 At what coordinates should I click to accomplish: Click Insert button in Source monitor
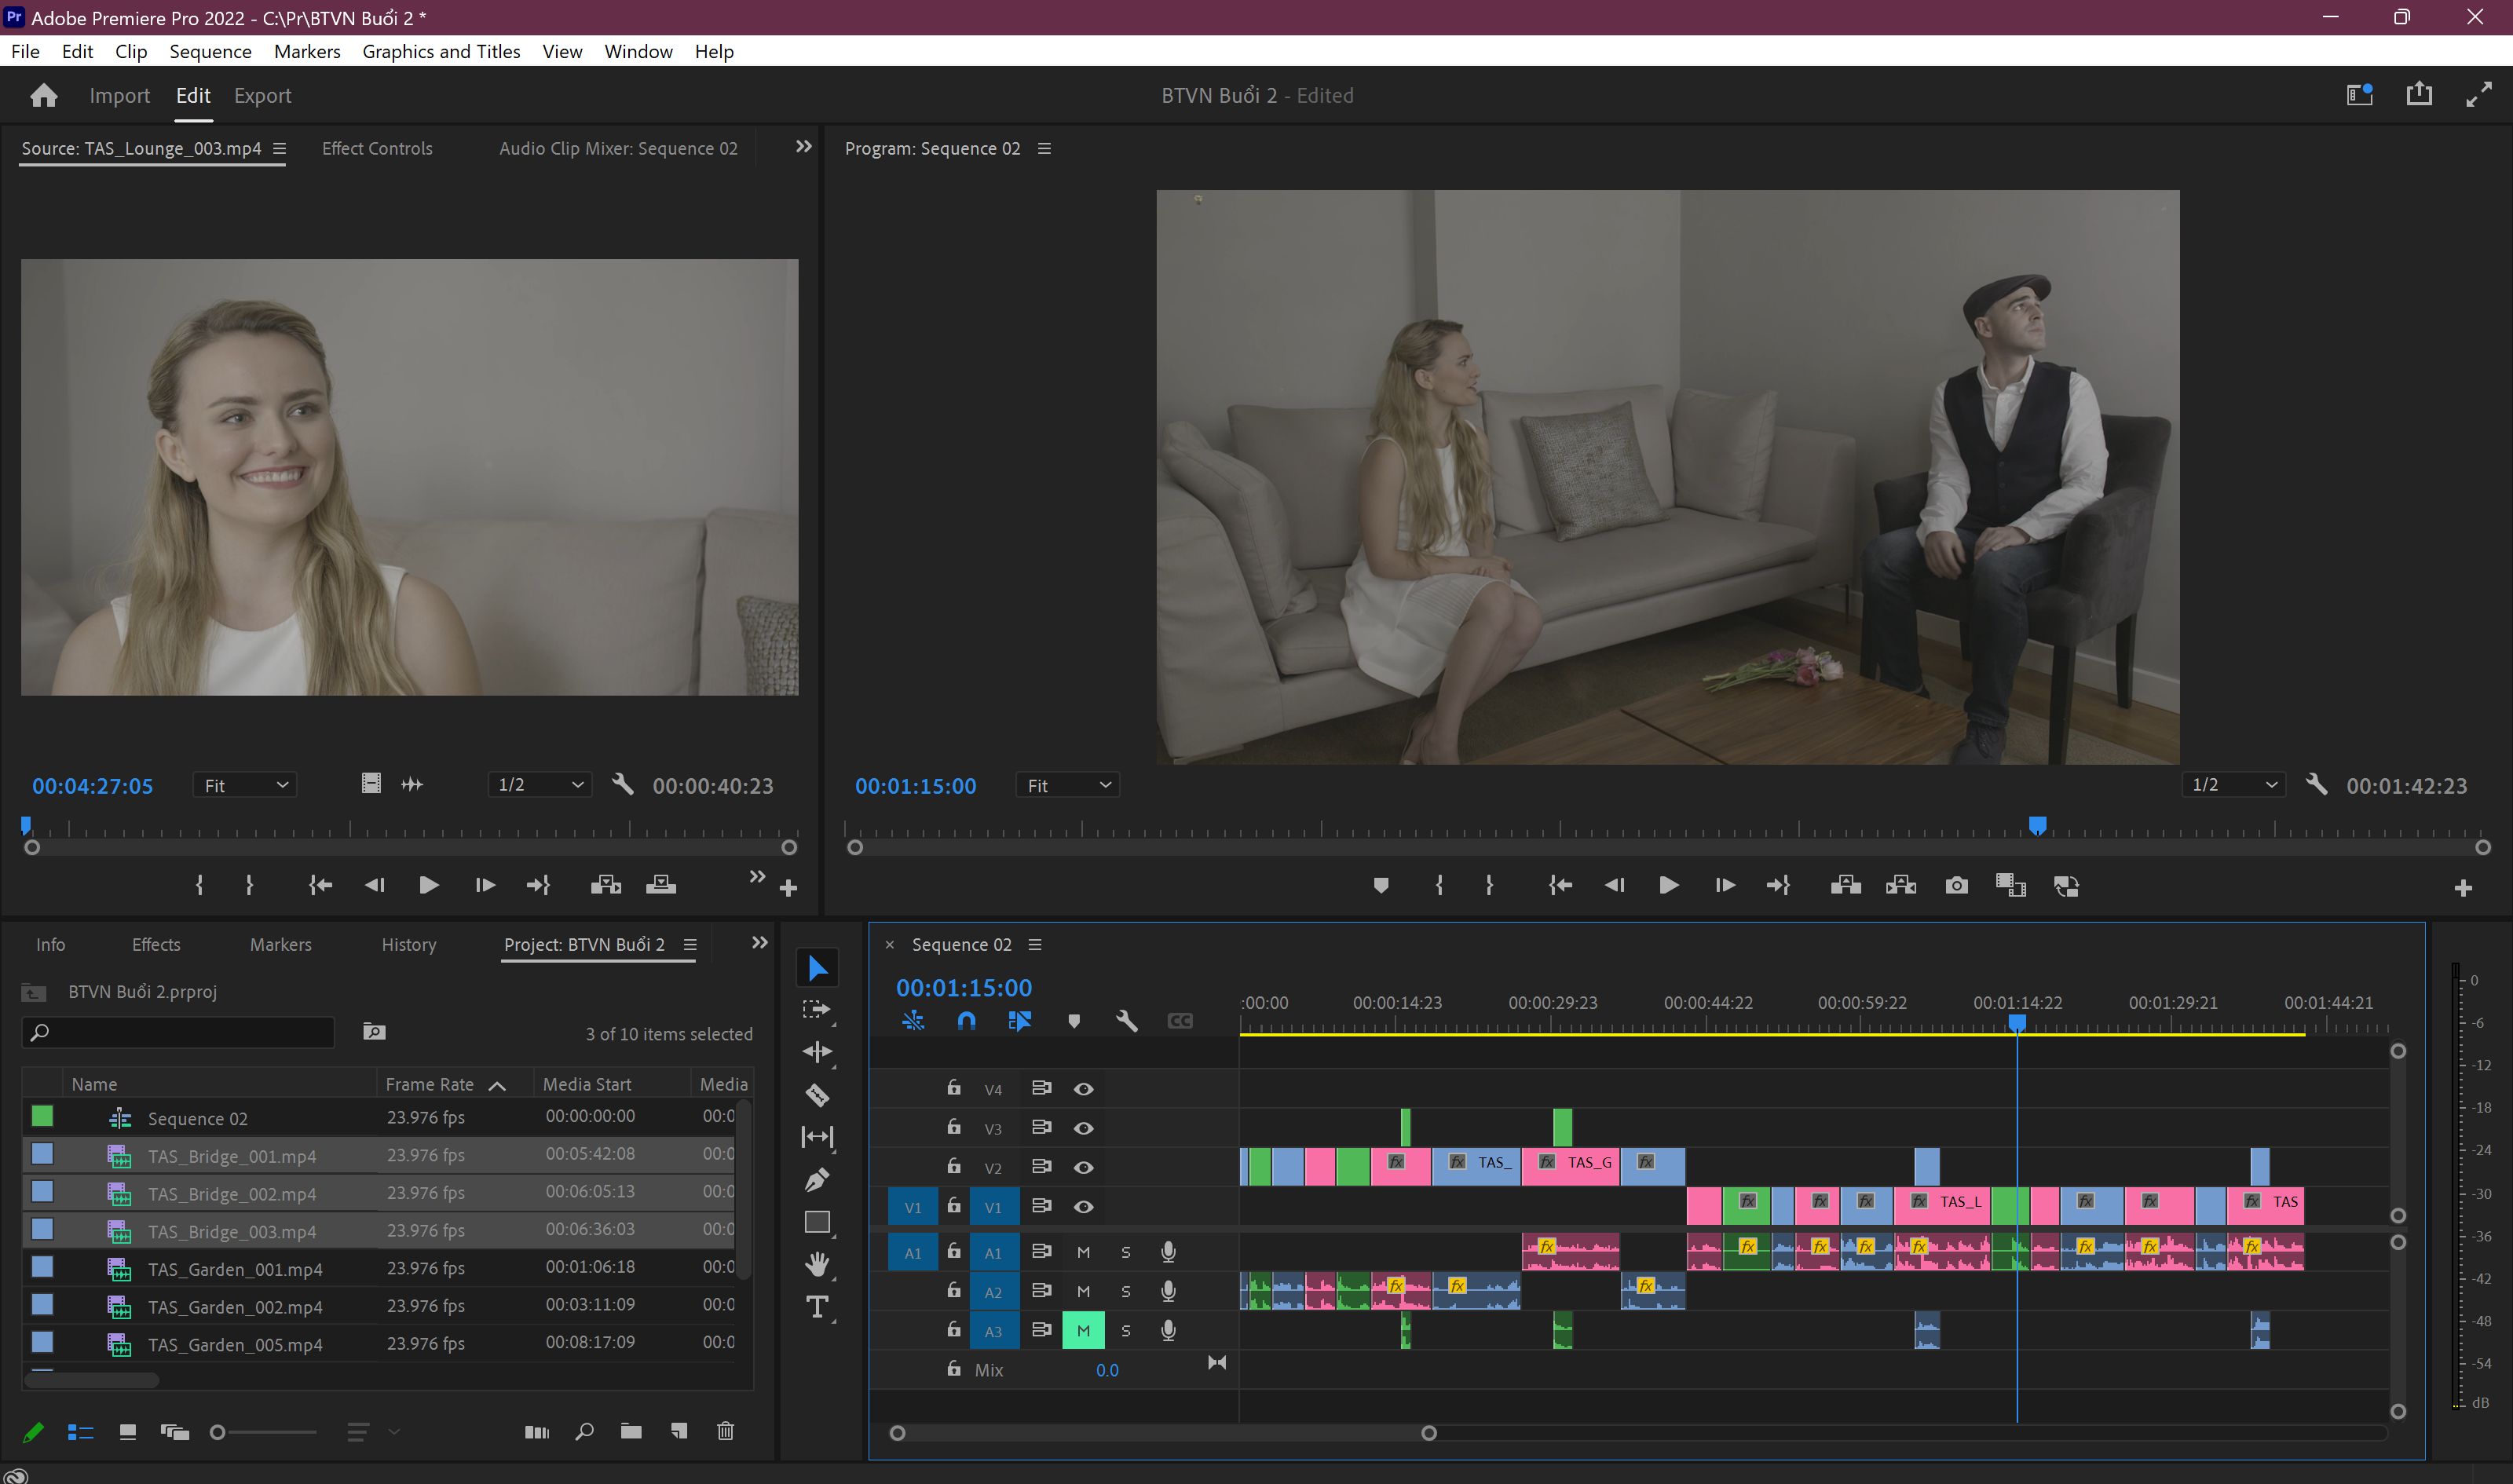[606, 885]
